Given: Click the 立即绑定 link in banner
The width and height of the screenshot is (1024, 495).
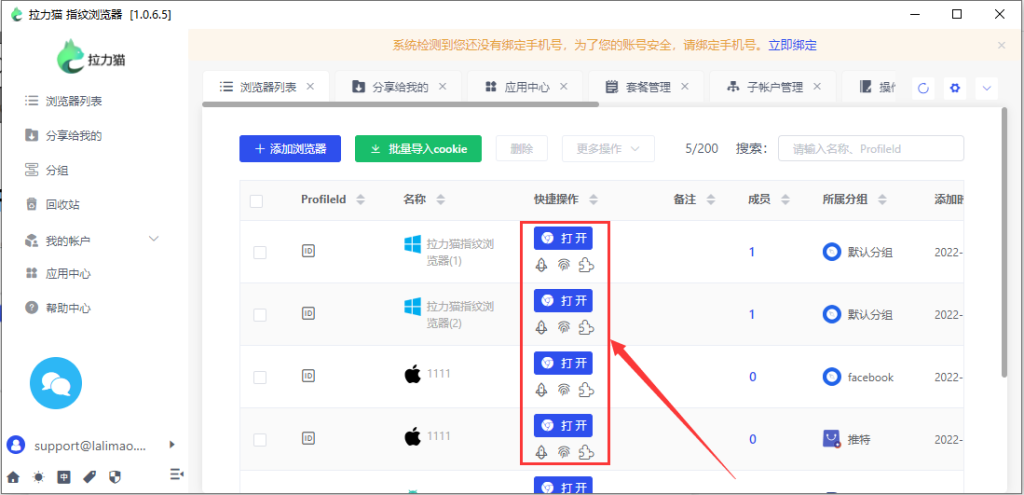Looking at the screenshot, I should tap(792, 45).
